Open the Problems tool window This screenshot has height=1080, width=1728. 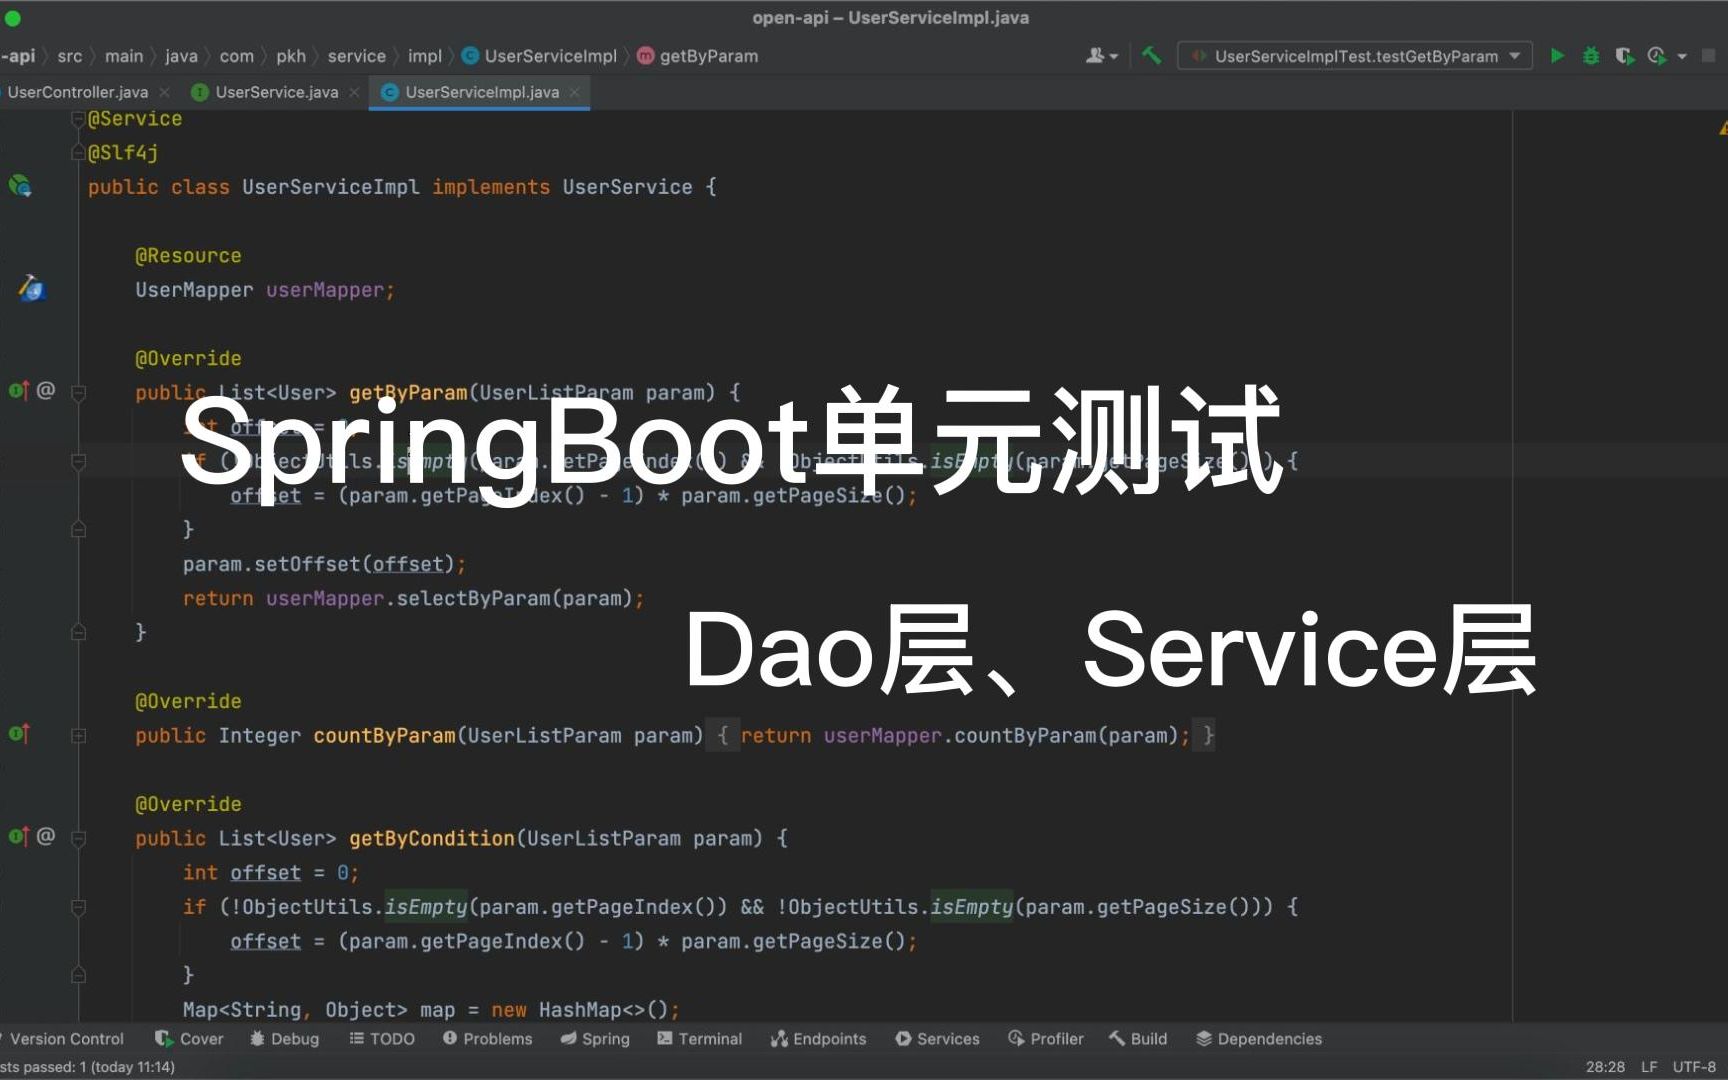point(487,1039)
